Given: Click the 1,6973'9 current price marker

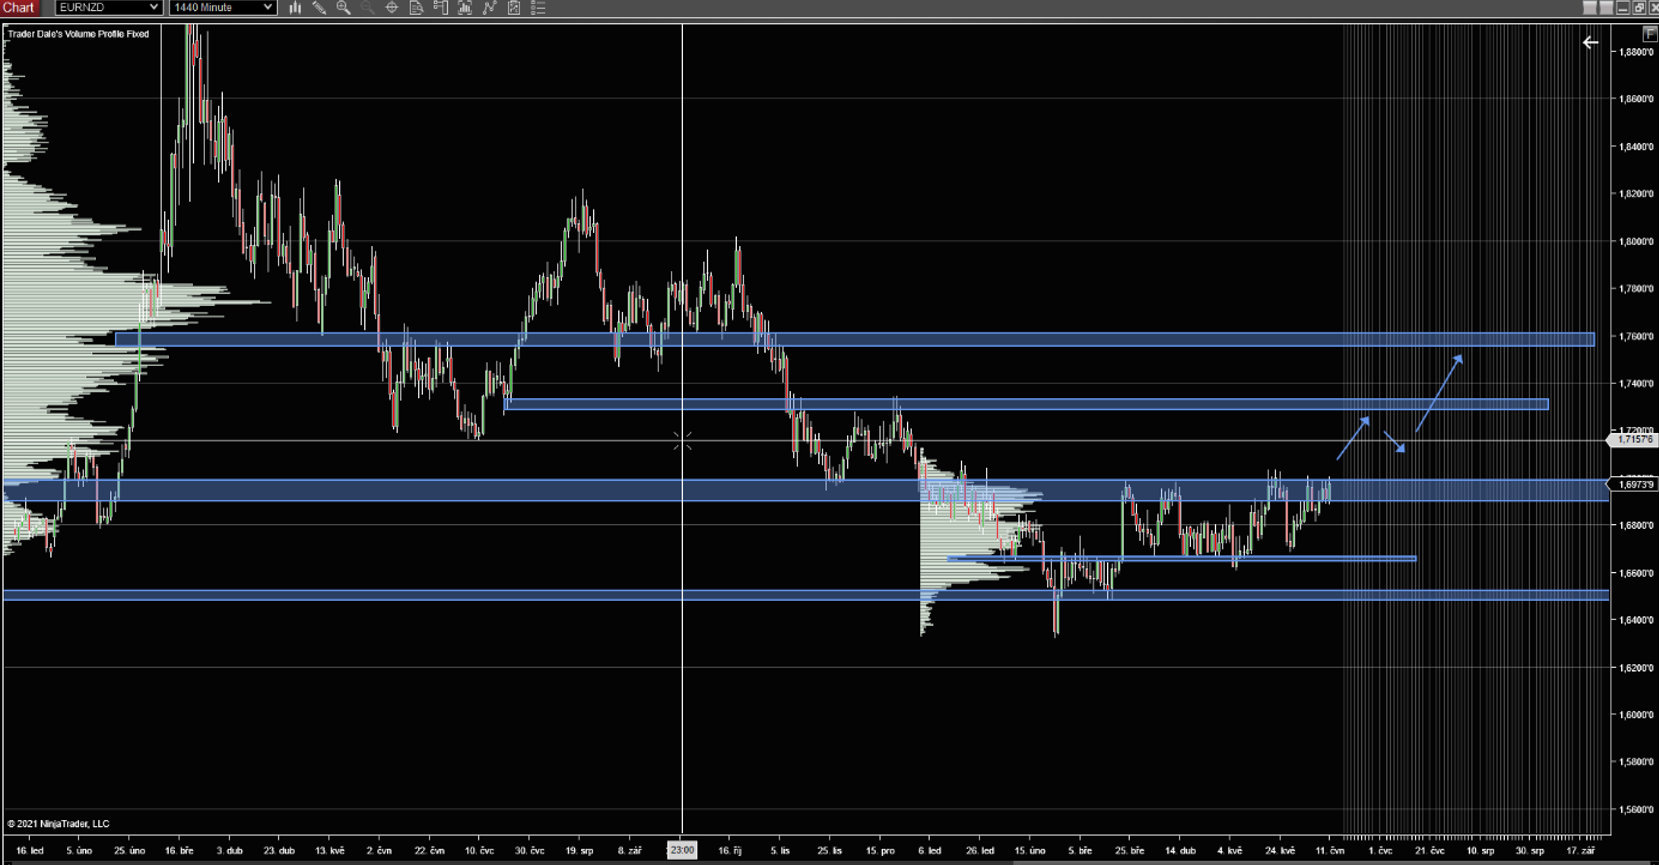Looking at the screenshot, I should click(1634, 485).
